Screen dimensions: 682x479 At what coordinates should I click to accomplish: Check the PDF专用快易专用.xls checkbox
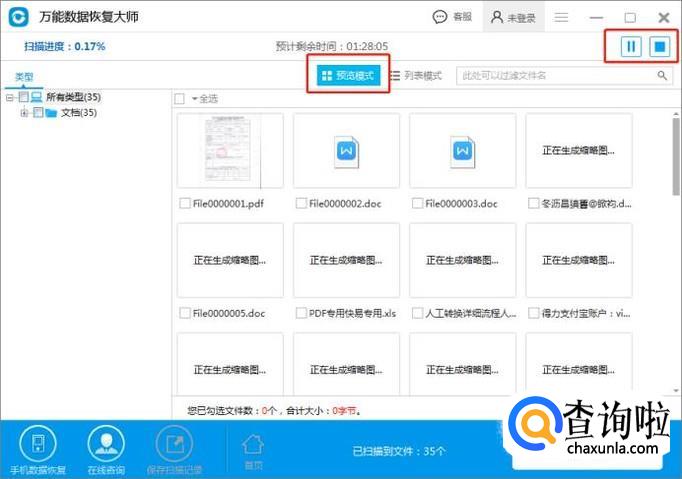(x=301, y=313)
